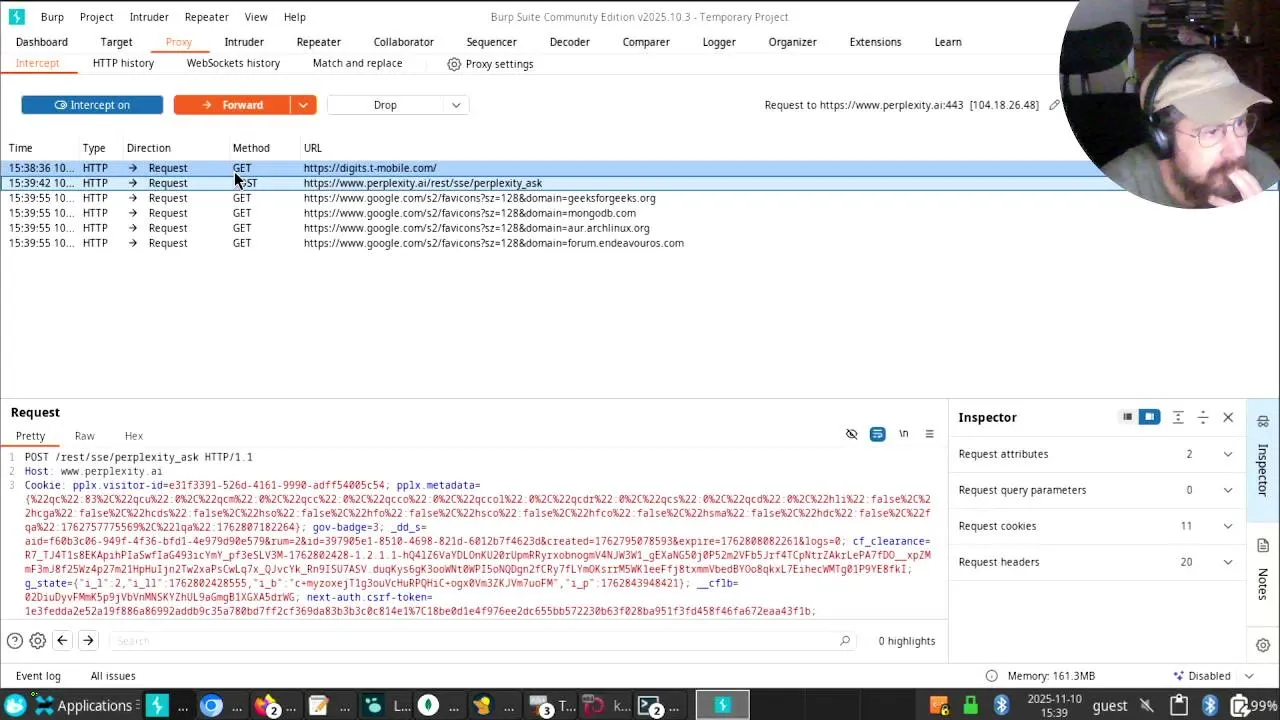Go to next search match arrow
Image resolution: width=1280 pixels, height=720 pixels.
coord(88,641)
